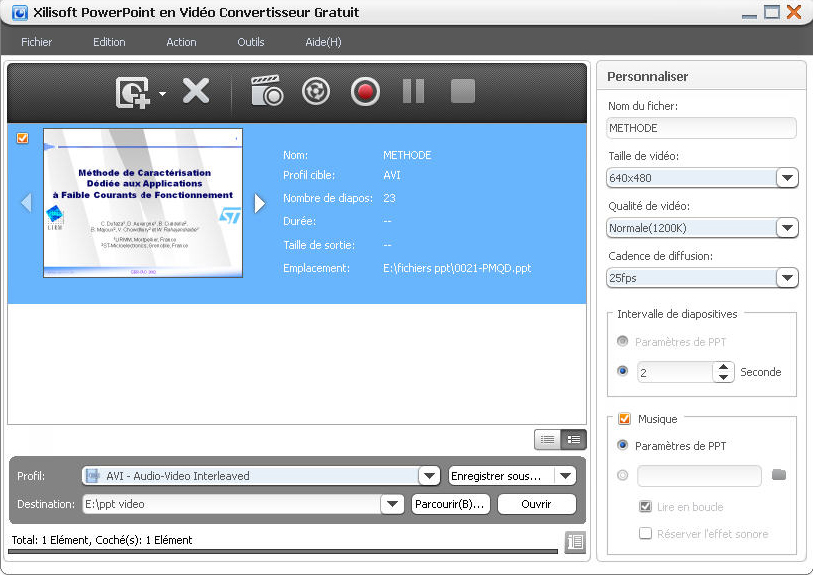813x575 pixels.
Task: Click the Nombre de diapos value 23
Action: point(389,198)
